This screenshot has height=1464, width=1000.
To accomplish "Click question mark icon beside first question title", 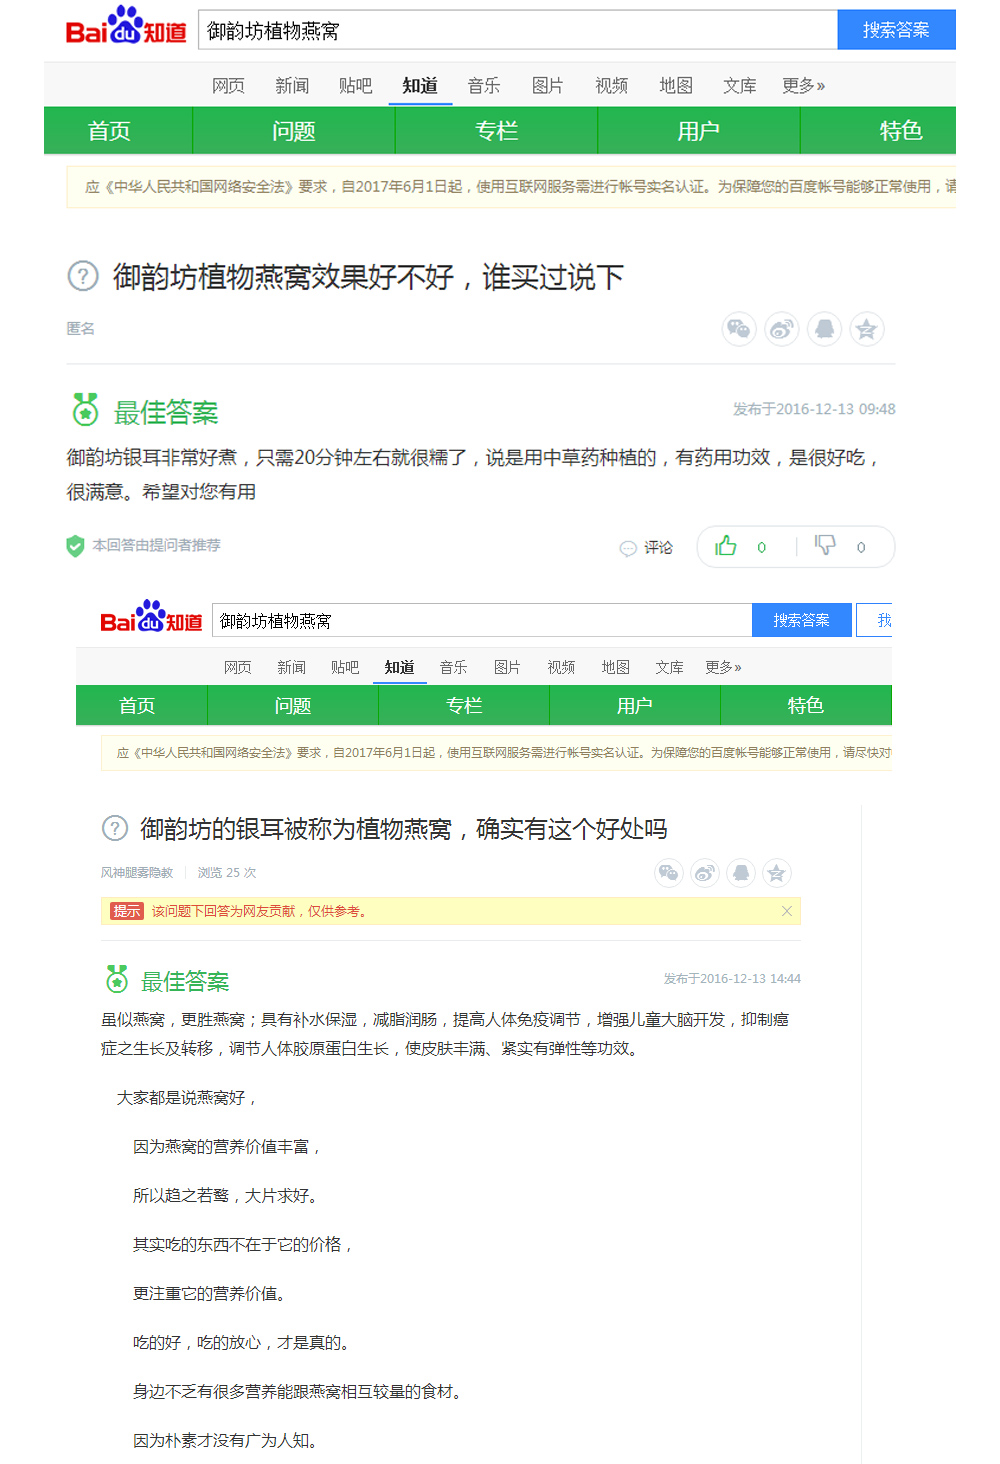I will click(x=83, y=276).
